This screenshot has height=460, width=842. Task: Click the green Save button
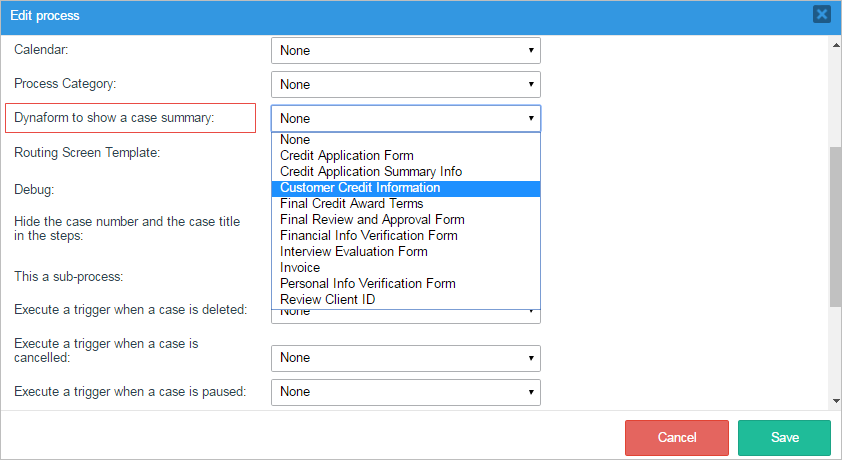pos(784,438)
